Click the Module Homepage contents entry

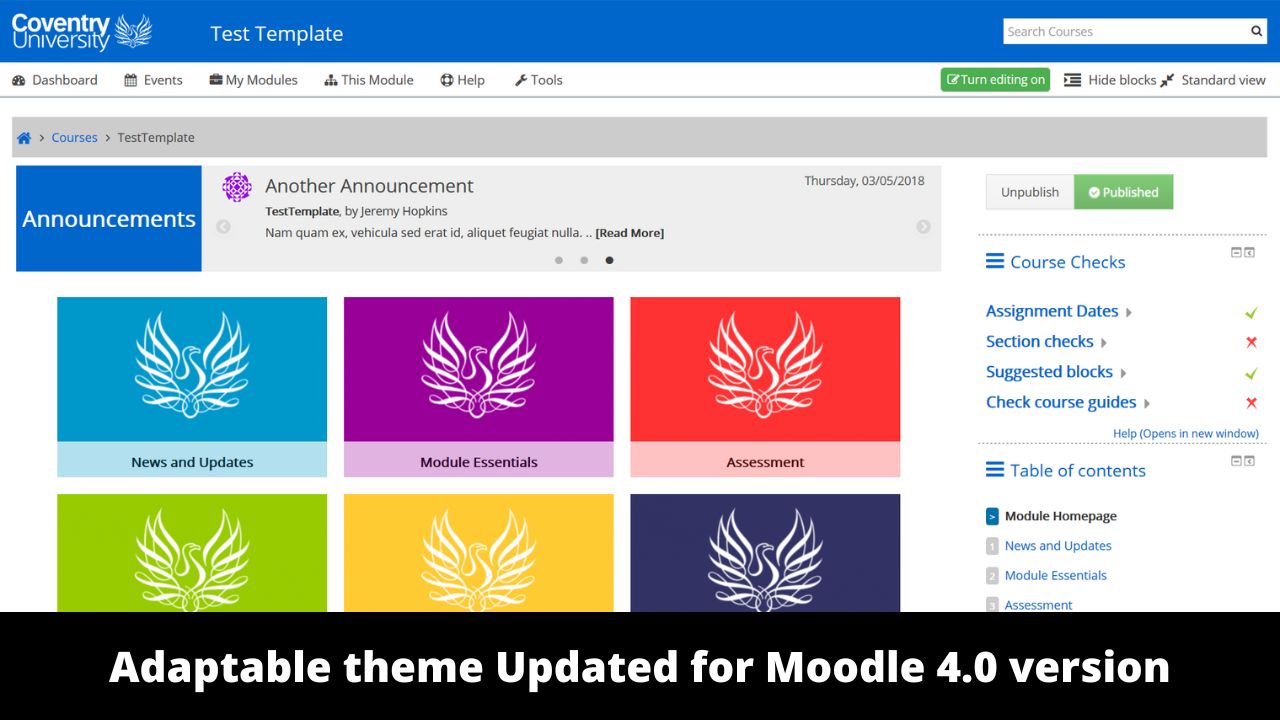(x=1061, y=517)
